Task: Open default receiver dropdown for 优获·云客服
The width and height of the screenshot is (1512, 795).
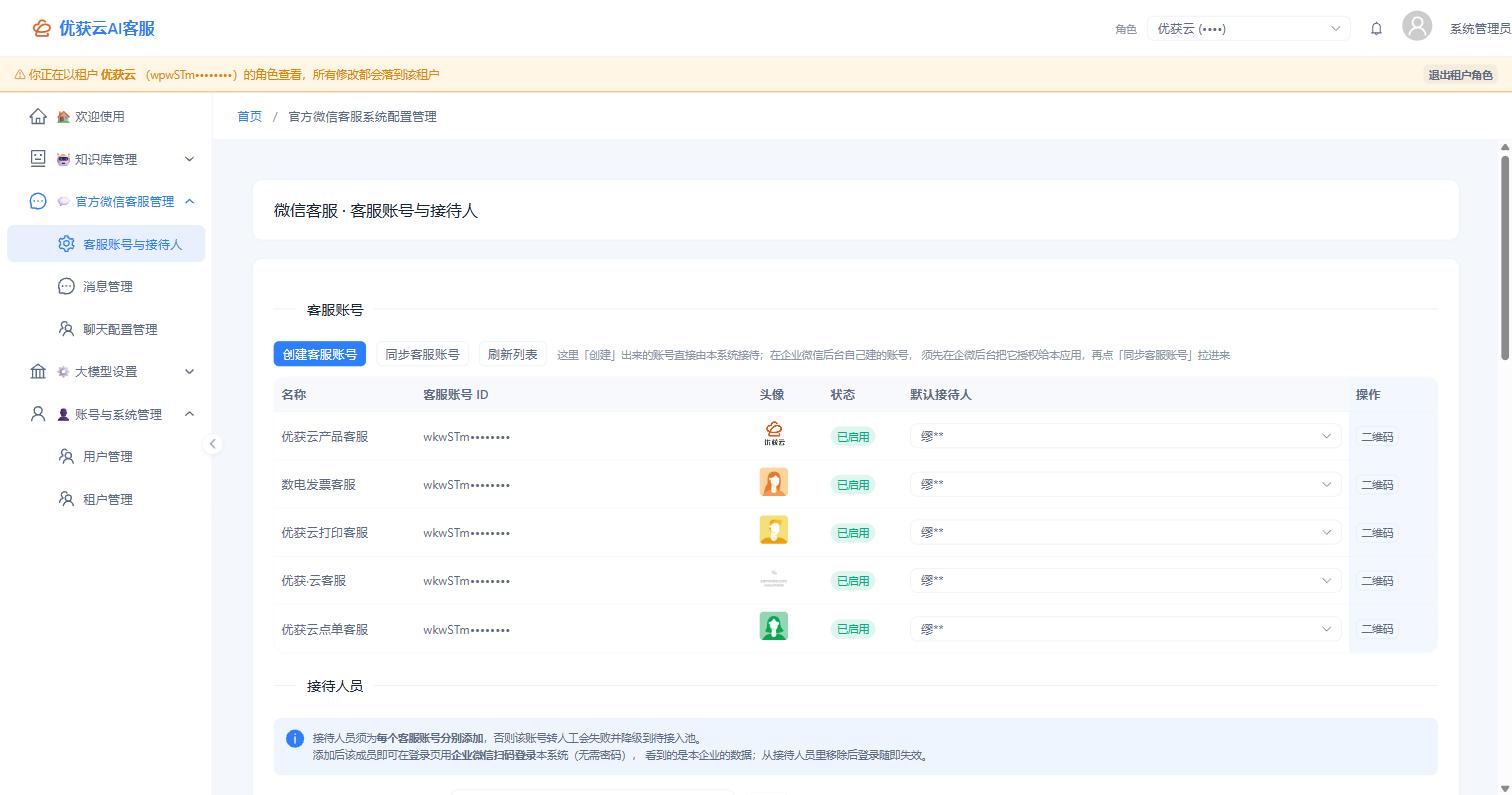Action: pos(1126,580)
